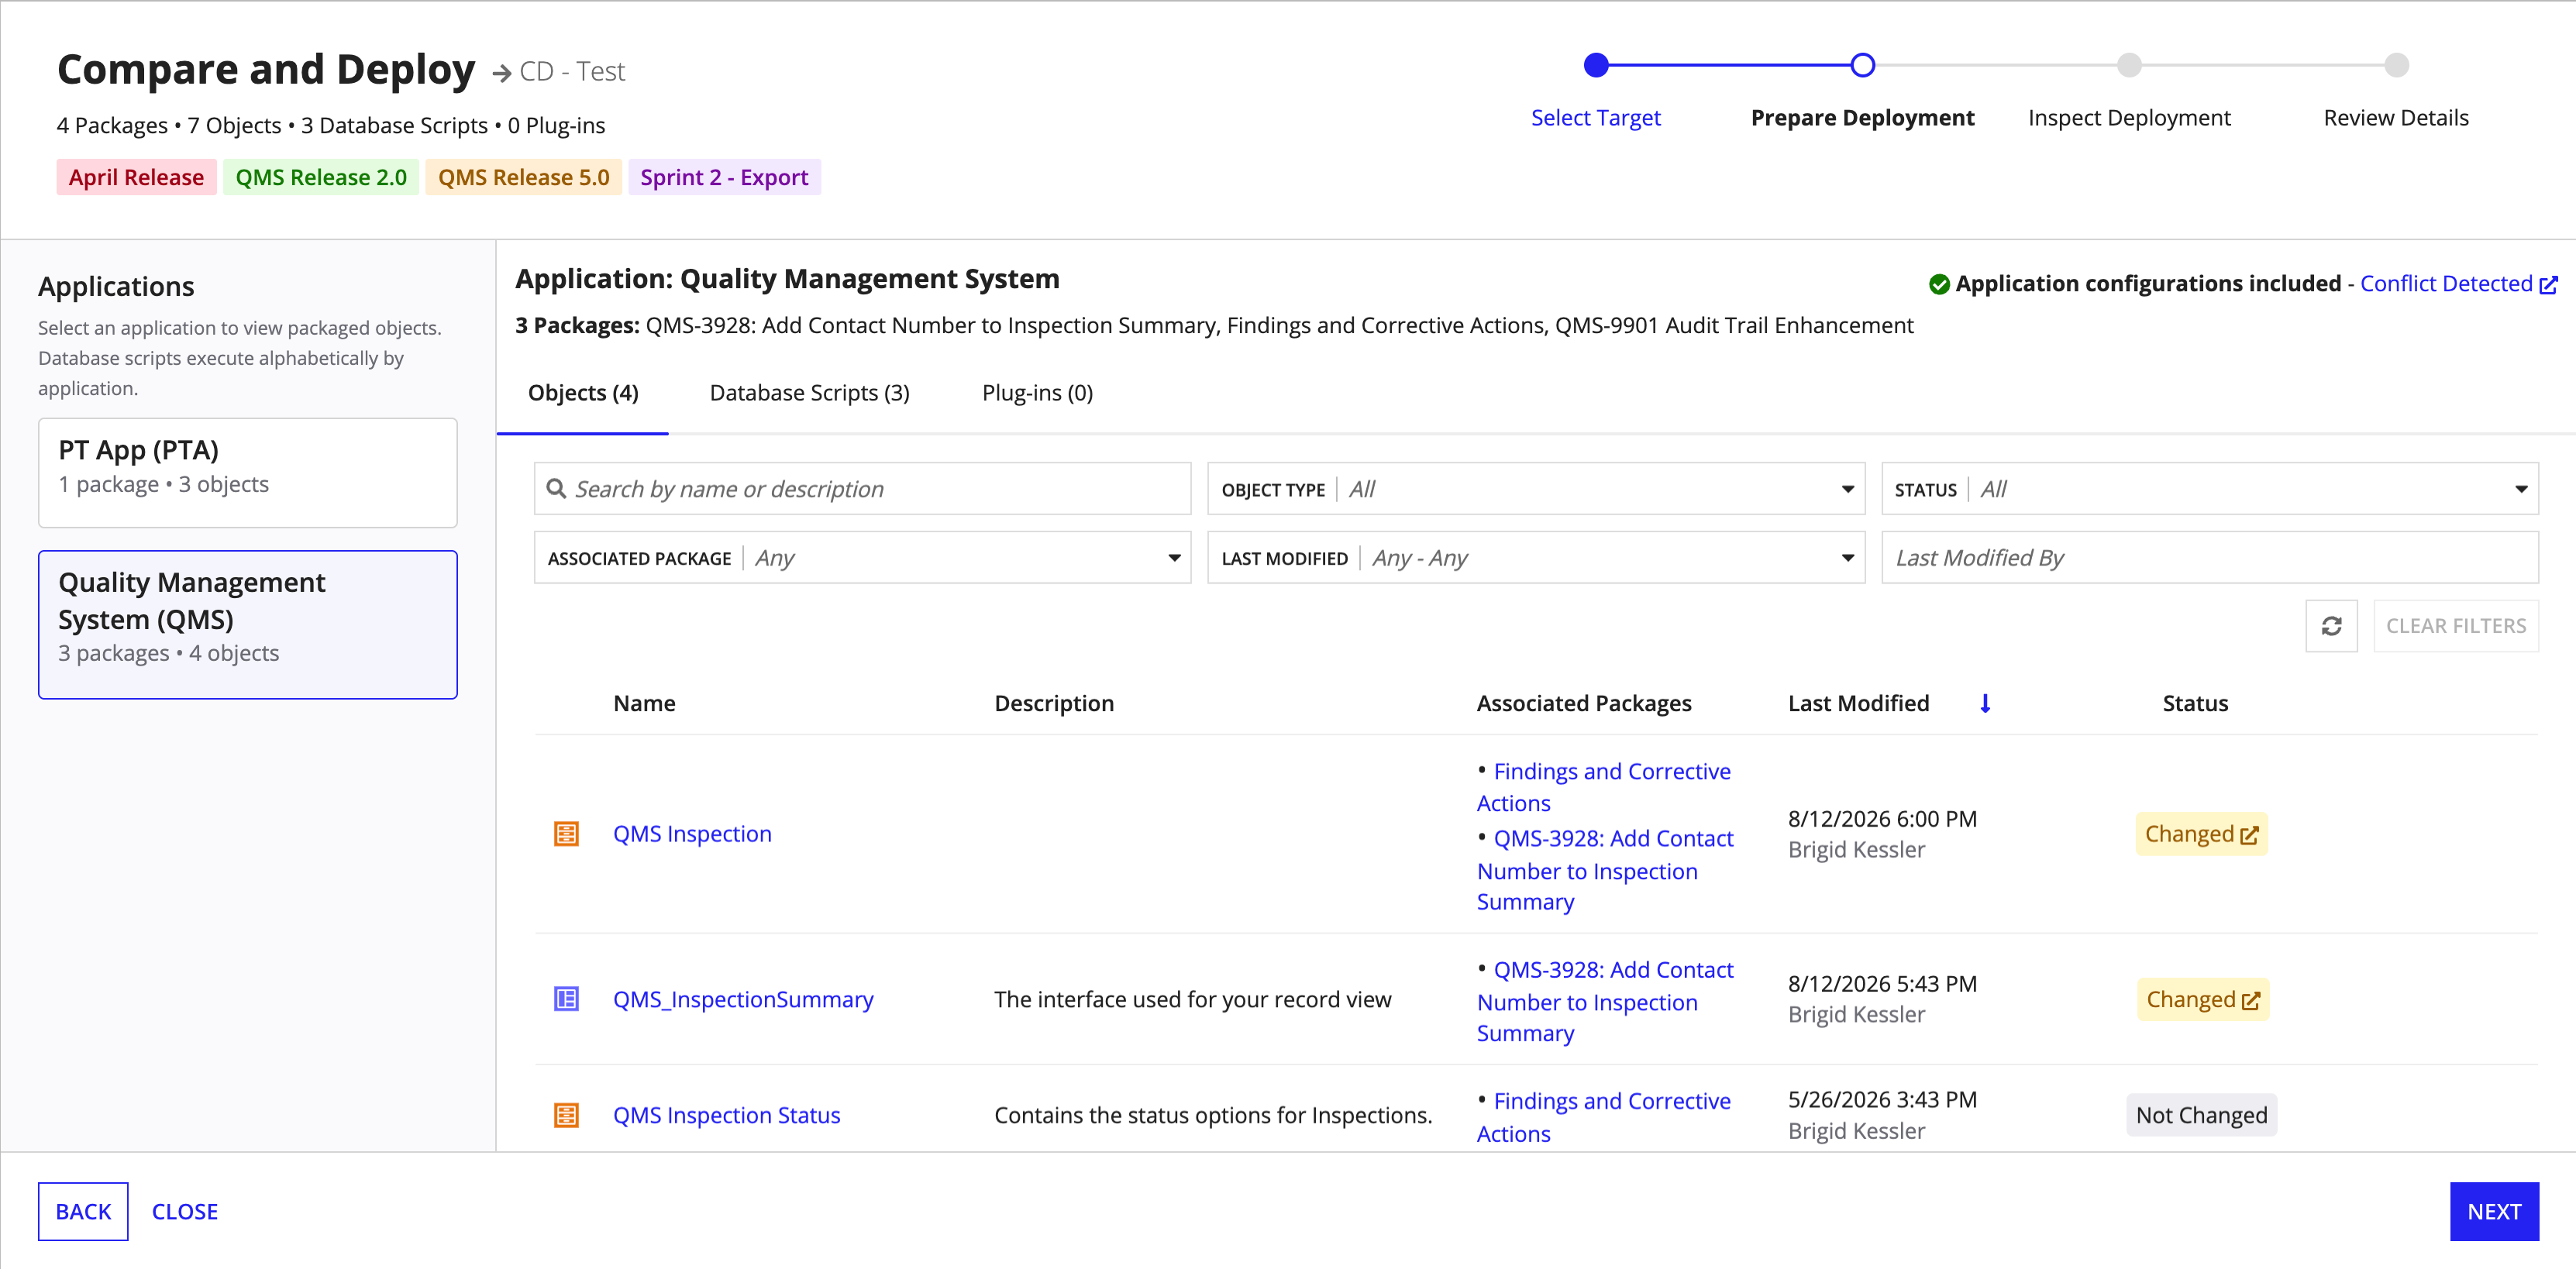Click the sort arrow in Last Modified column
The image size is (2576, 1269).
coord(1985,703)
